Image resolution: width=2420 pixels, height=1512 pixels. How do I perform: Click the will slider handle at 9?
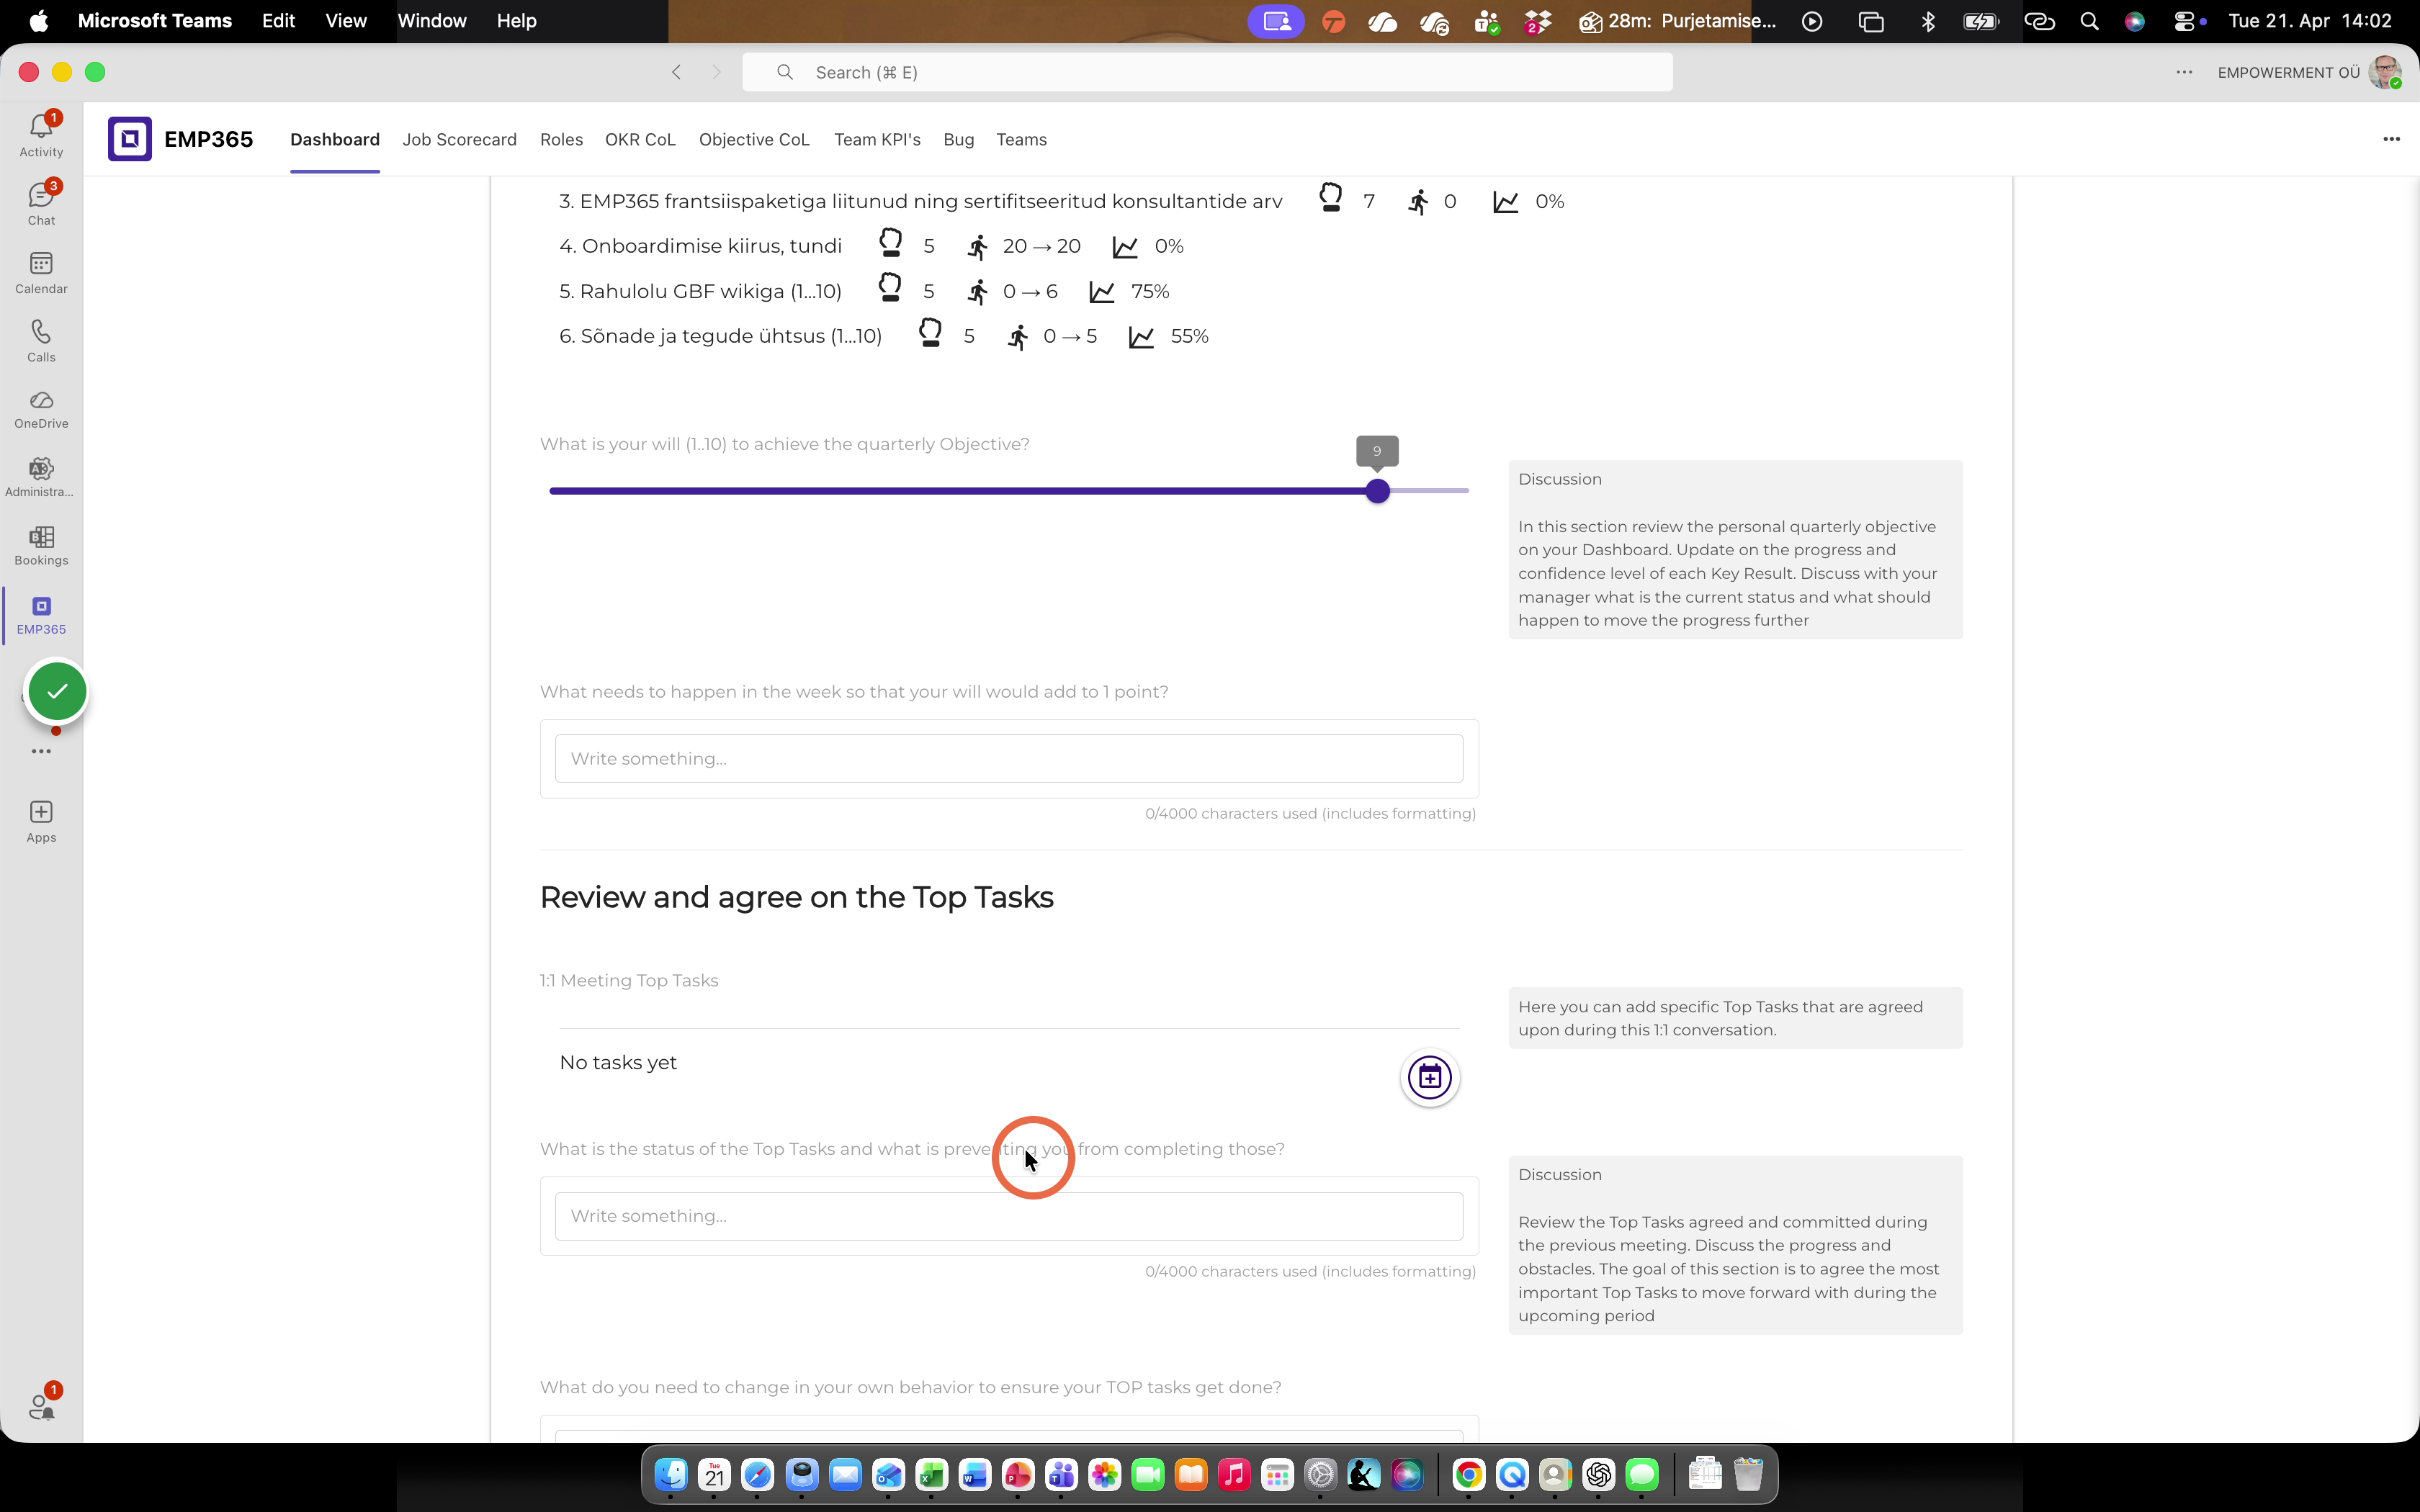click(x=1377, y=491)
